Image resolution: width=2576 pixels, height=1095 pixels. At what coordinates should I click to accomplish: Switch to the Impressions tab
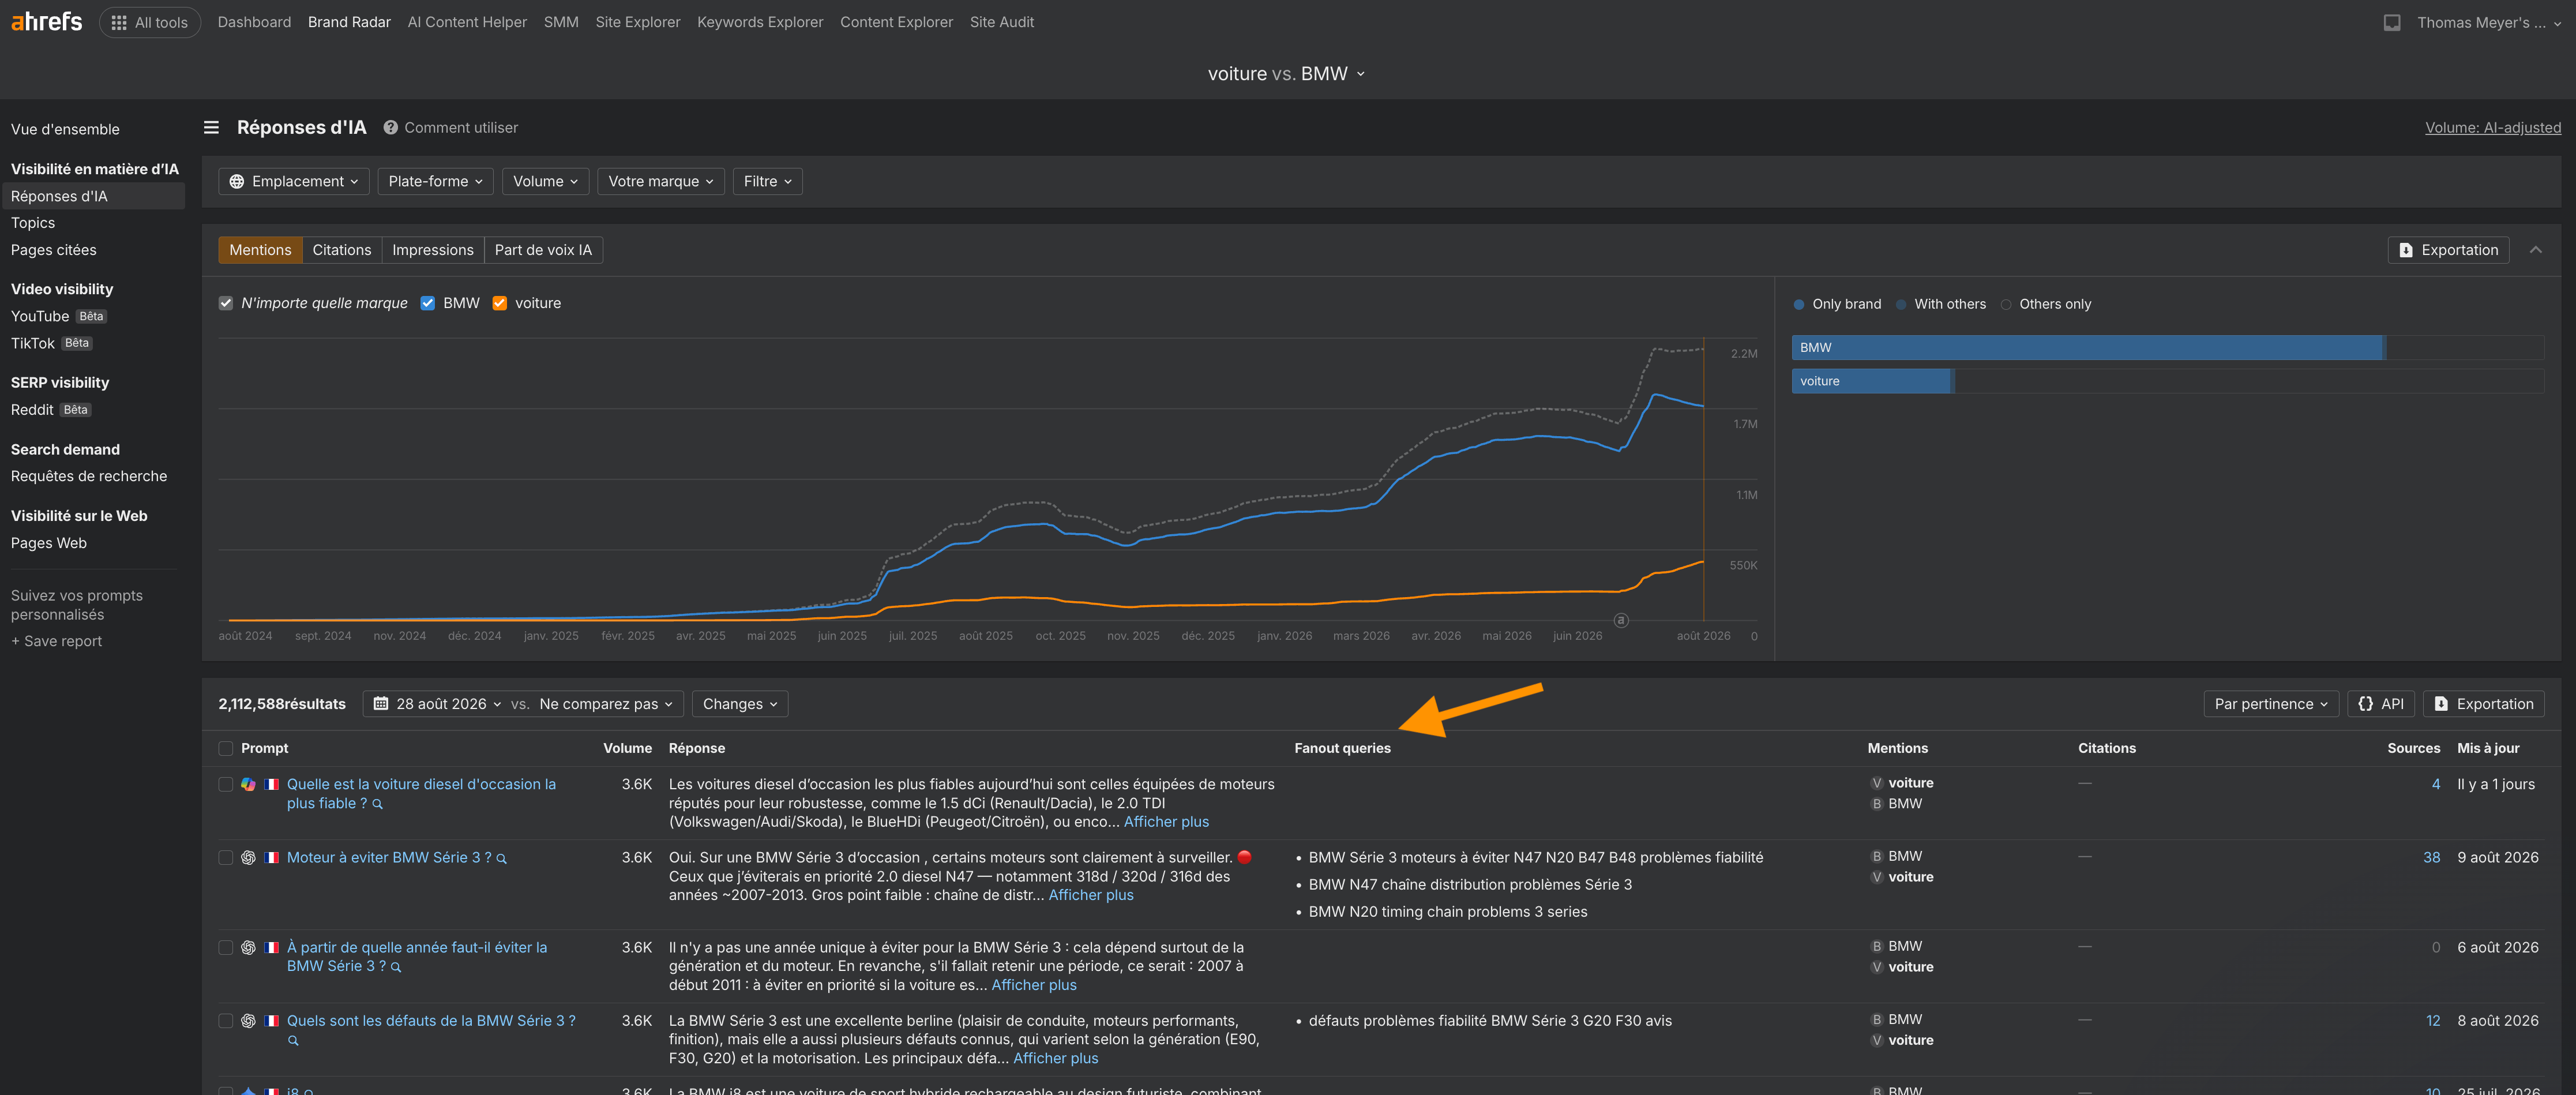(433, 250)
